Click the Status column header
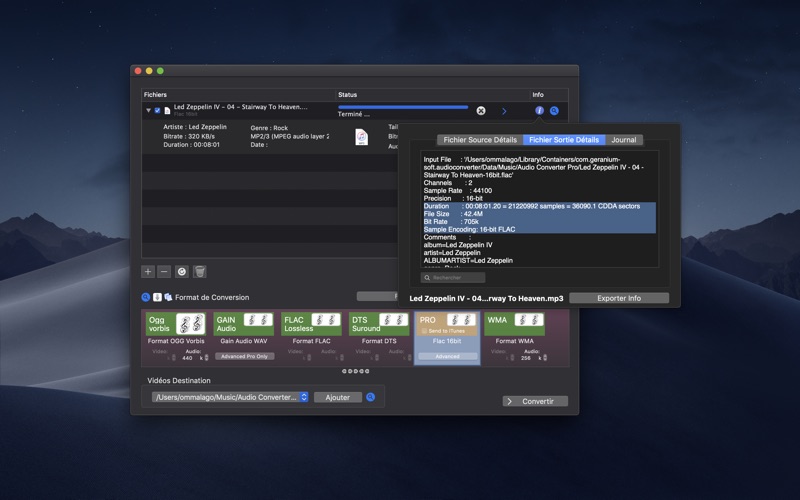The image size is (800, 500). 432,94
